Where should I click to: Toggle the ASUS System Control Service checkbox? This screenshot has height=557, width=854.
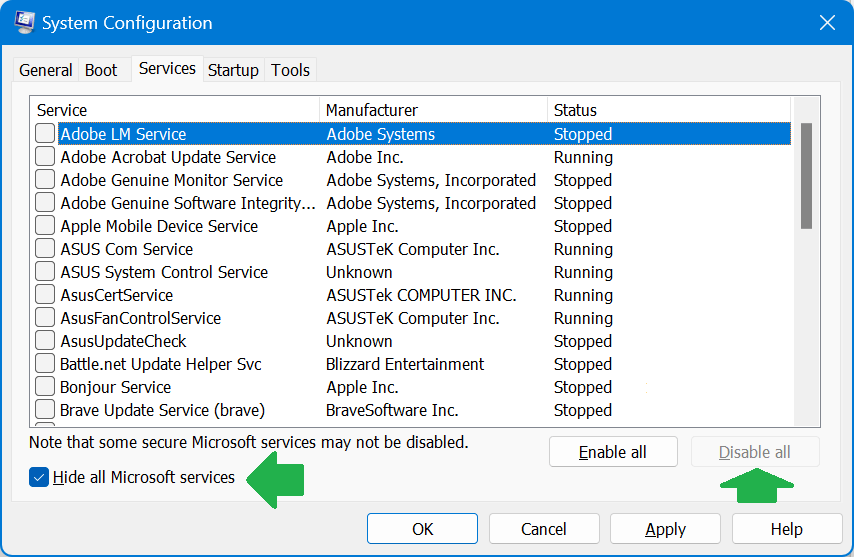tap(45, 271)
